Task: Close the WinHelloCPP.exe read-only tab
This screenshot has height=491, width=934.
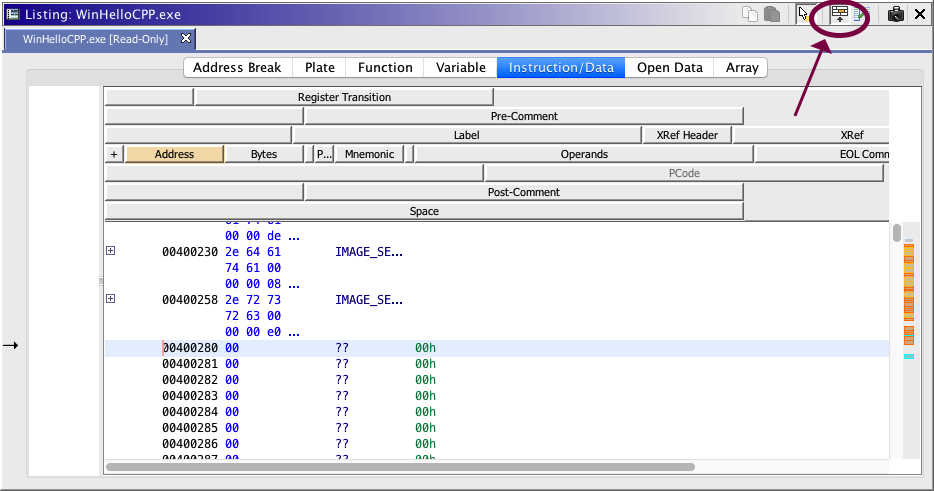Action: pos(186,38)
